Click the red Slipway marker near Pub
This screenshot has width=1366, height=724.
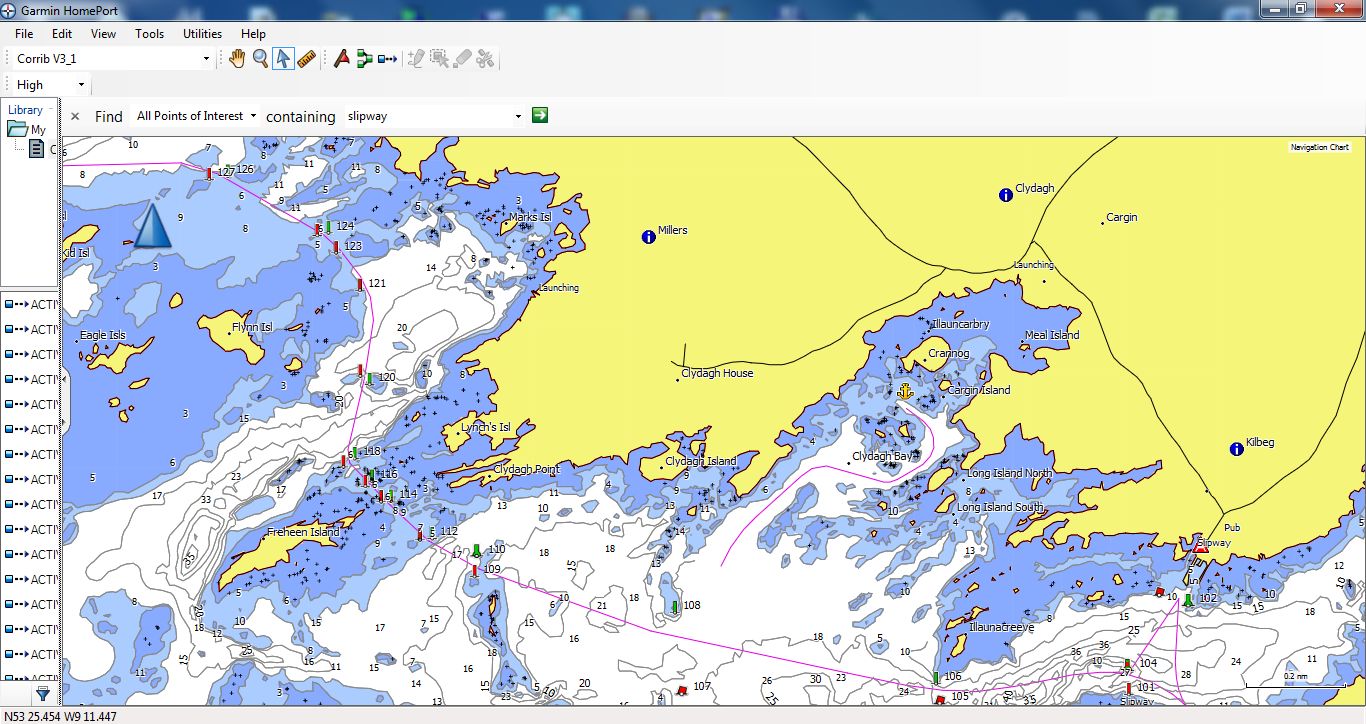1200,545
